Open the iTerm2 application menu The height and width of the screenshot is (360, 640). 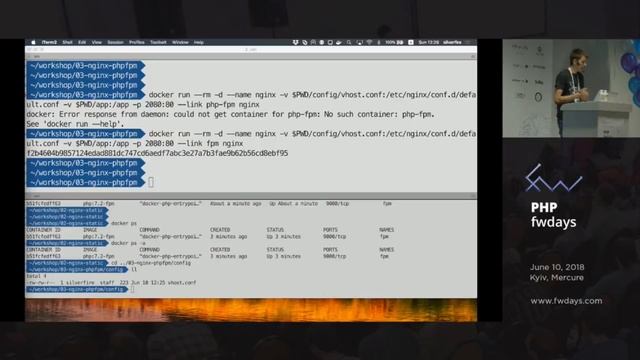[x=49, y=42]
